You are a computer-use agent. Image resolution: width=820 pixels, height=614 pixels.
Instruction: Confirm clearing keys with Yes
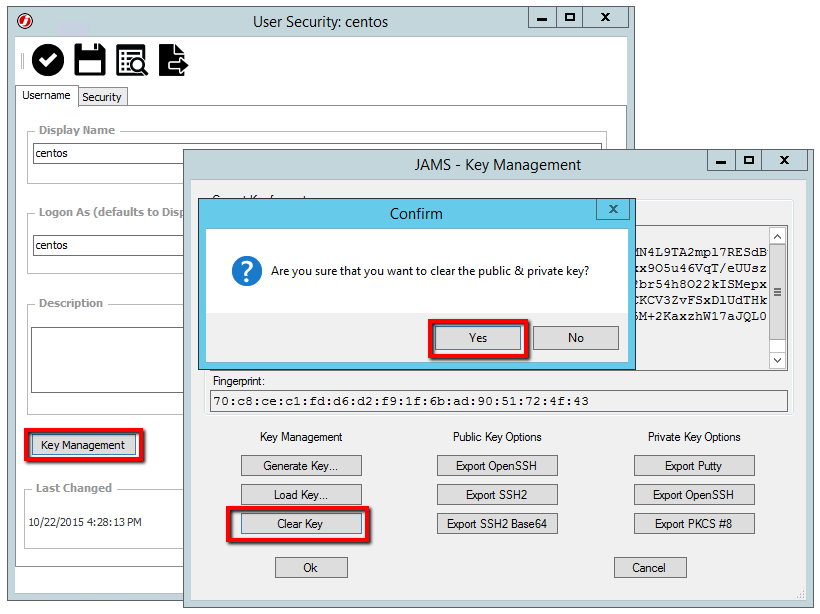(478, 338)
